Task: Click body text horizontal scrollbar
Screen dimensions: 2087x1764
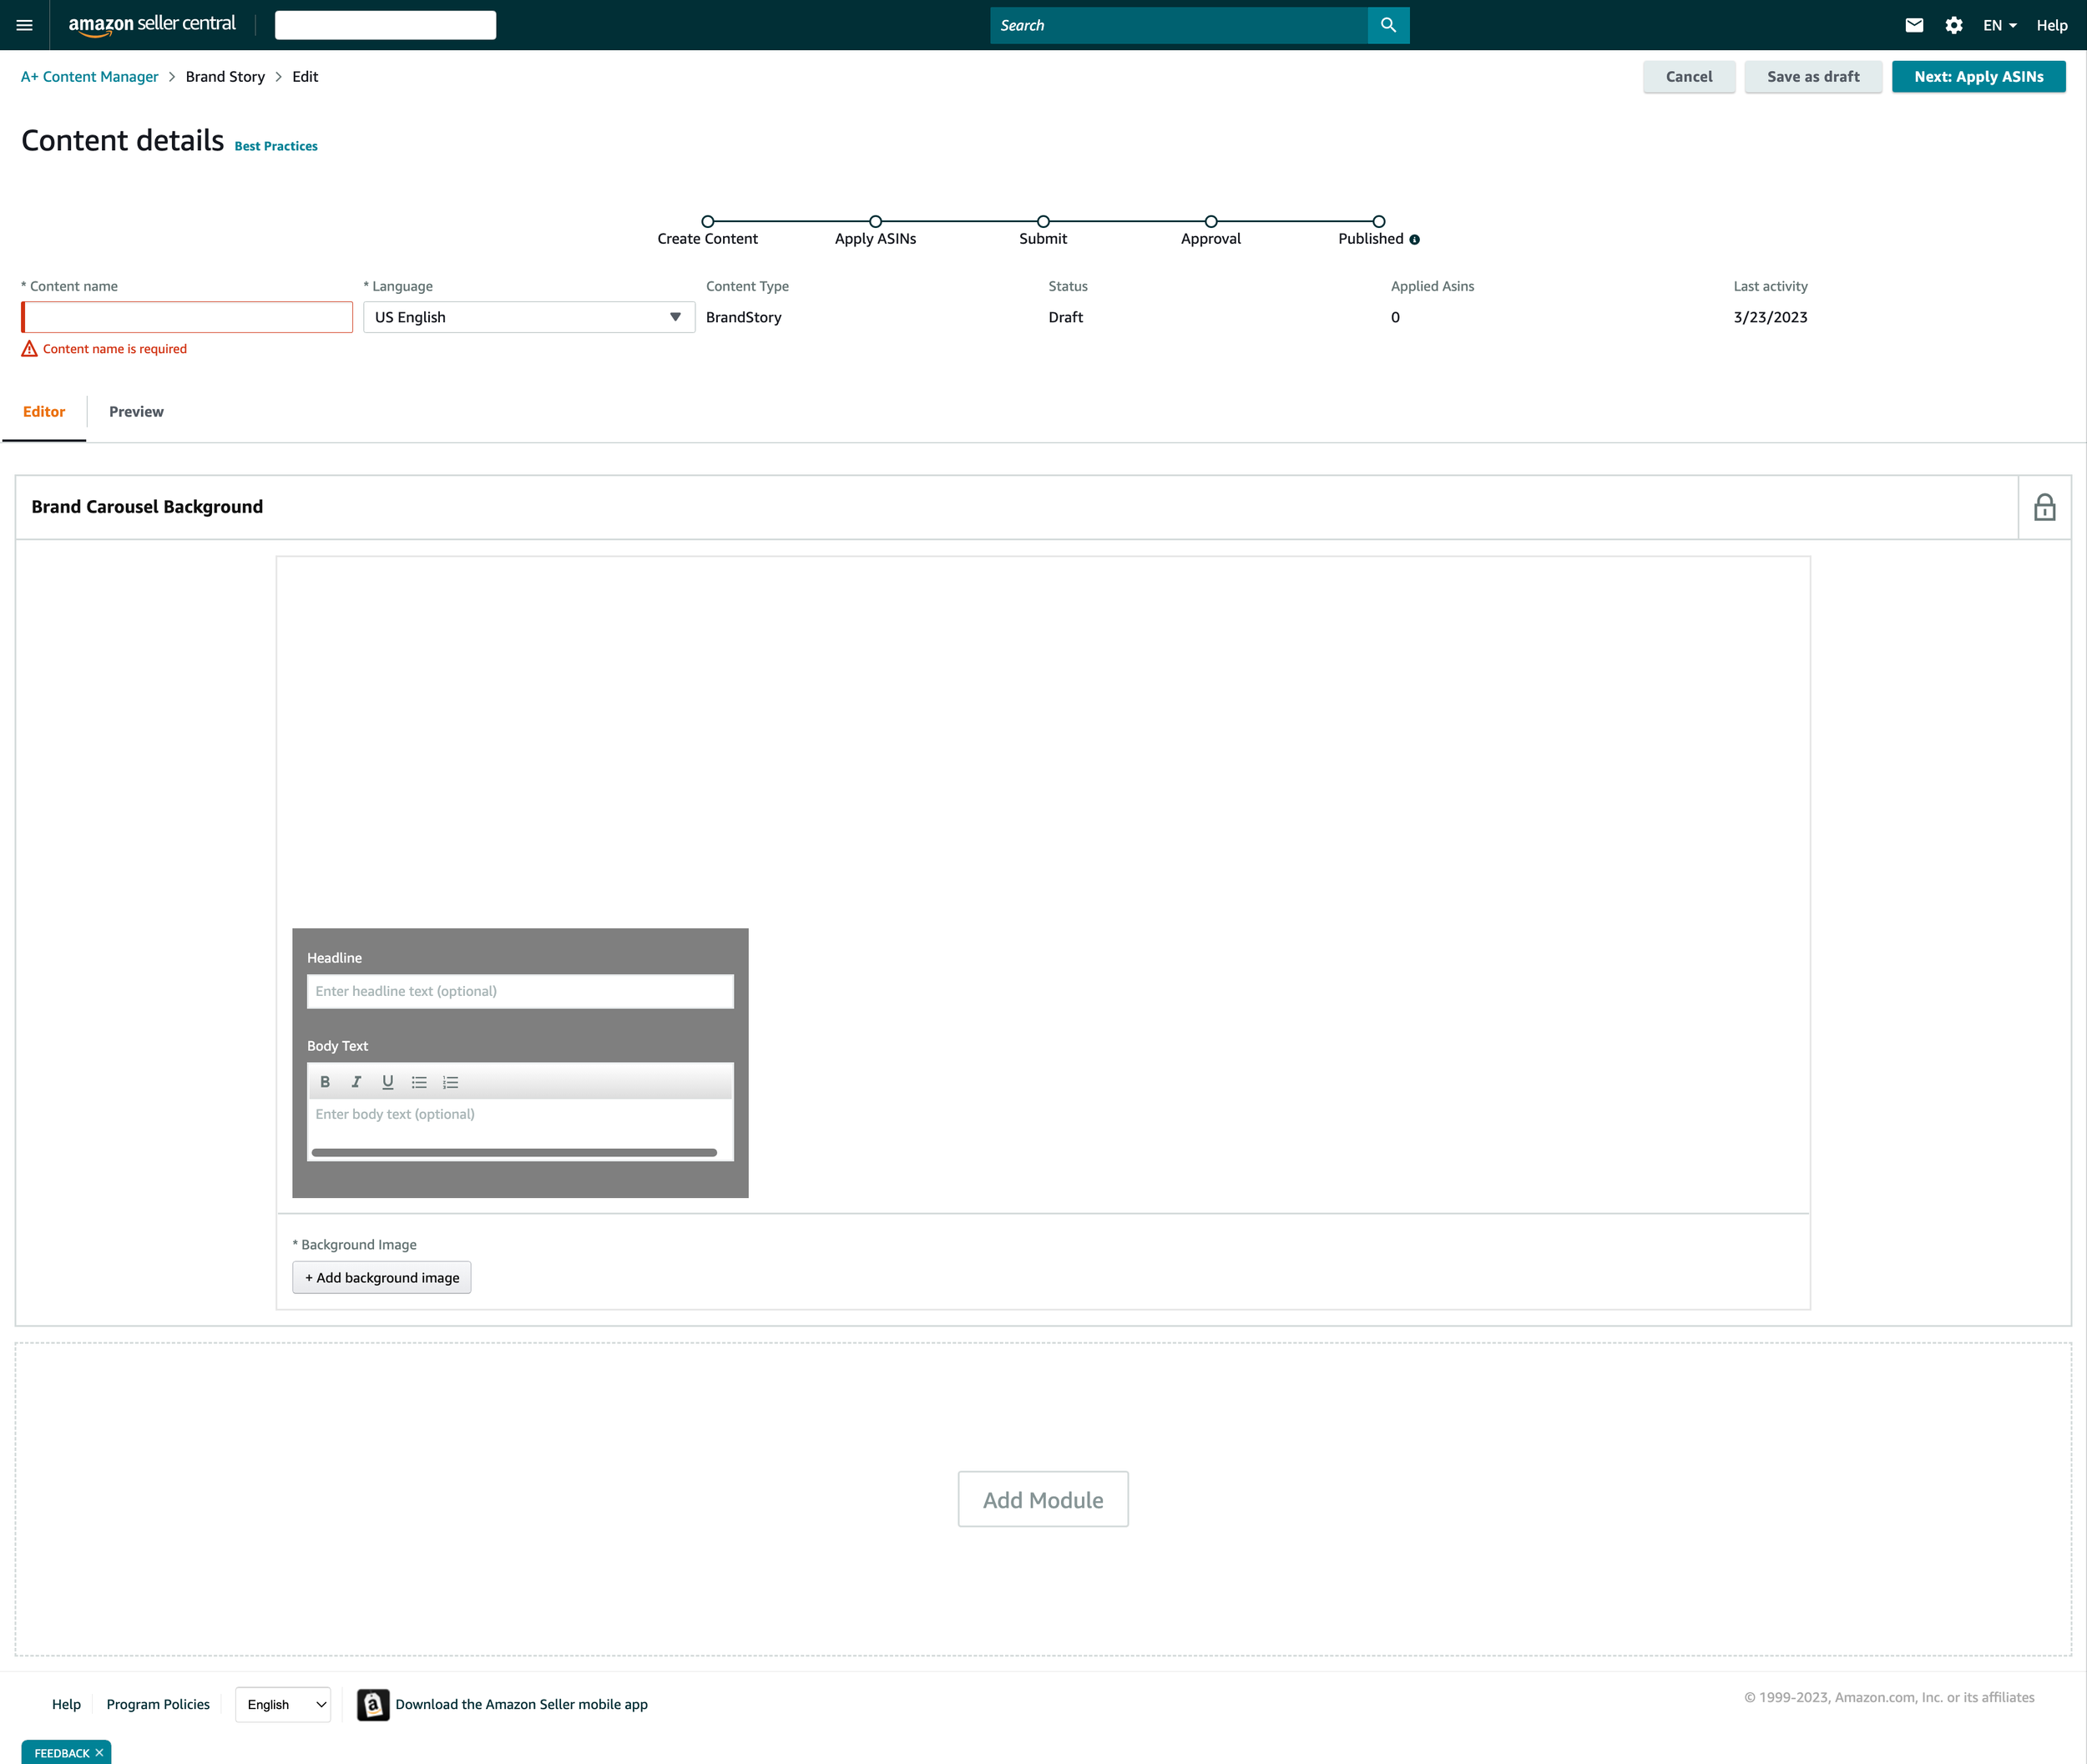Action: tap(514, 1152)
